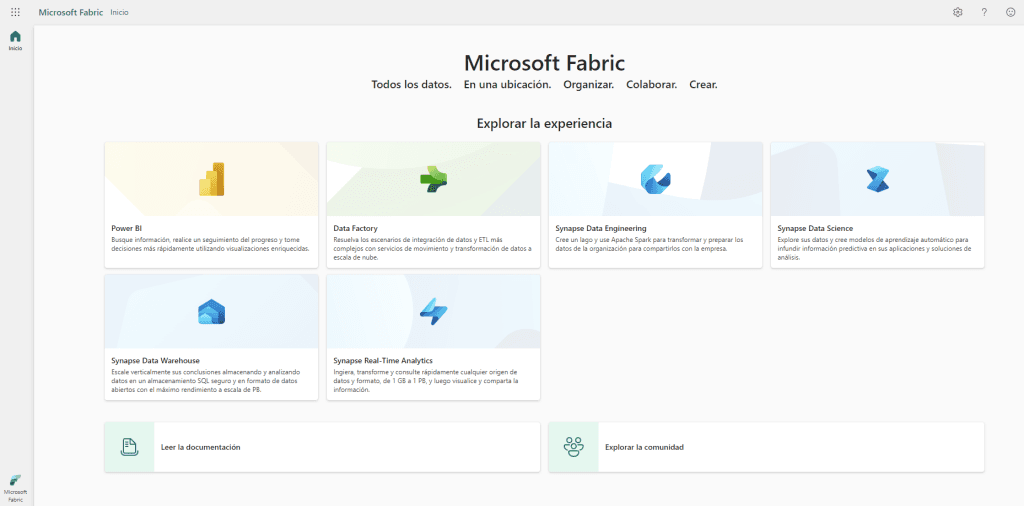Open the Power BI card title
This screenshot has height=506, width=1024.
click(127, 229)
